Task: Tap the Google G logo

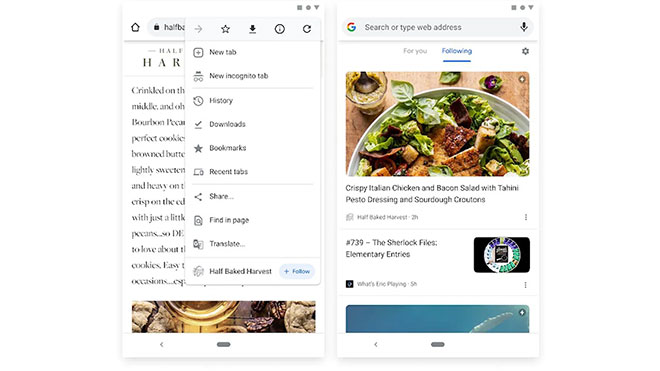Action: [351, 27]
